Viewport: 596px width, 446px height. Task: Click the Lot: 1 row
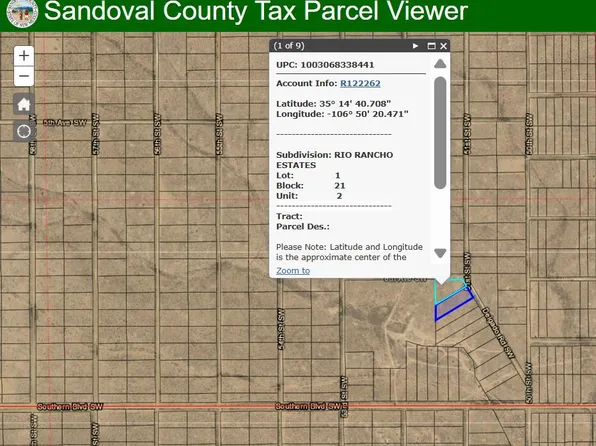click(x=308, y=175)
